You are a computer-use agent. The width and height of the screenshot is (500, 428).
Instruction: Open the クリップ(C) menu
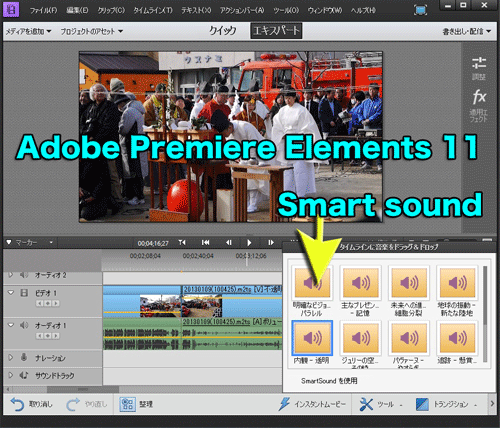point(111,10)
